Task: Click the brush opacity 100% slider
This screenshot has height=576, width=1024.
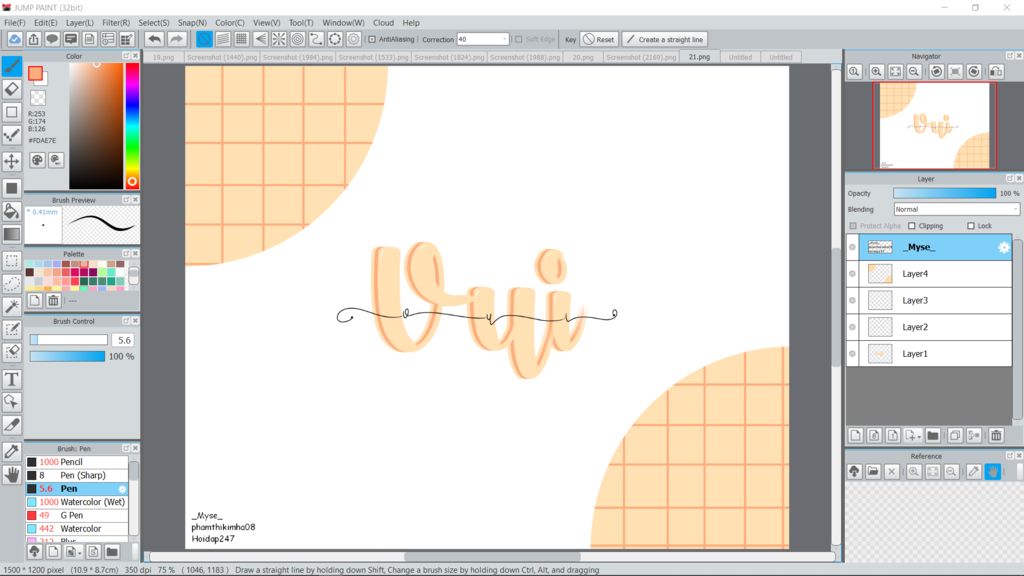Action: pos(67,357)
